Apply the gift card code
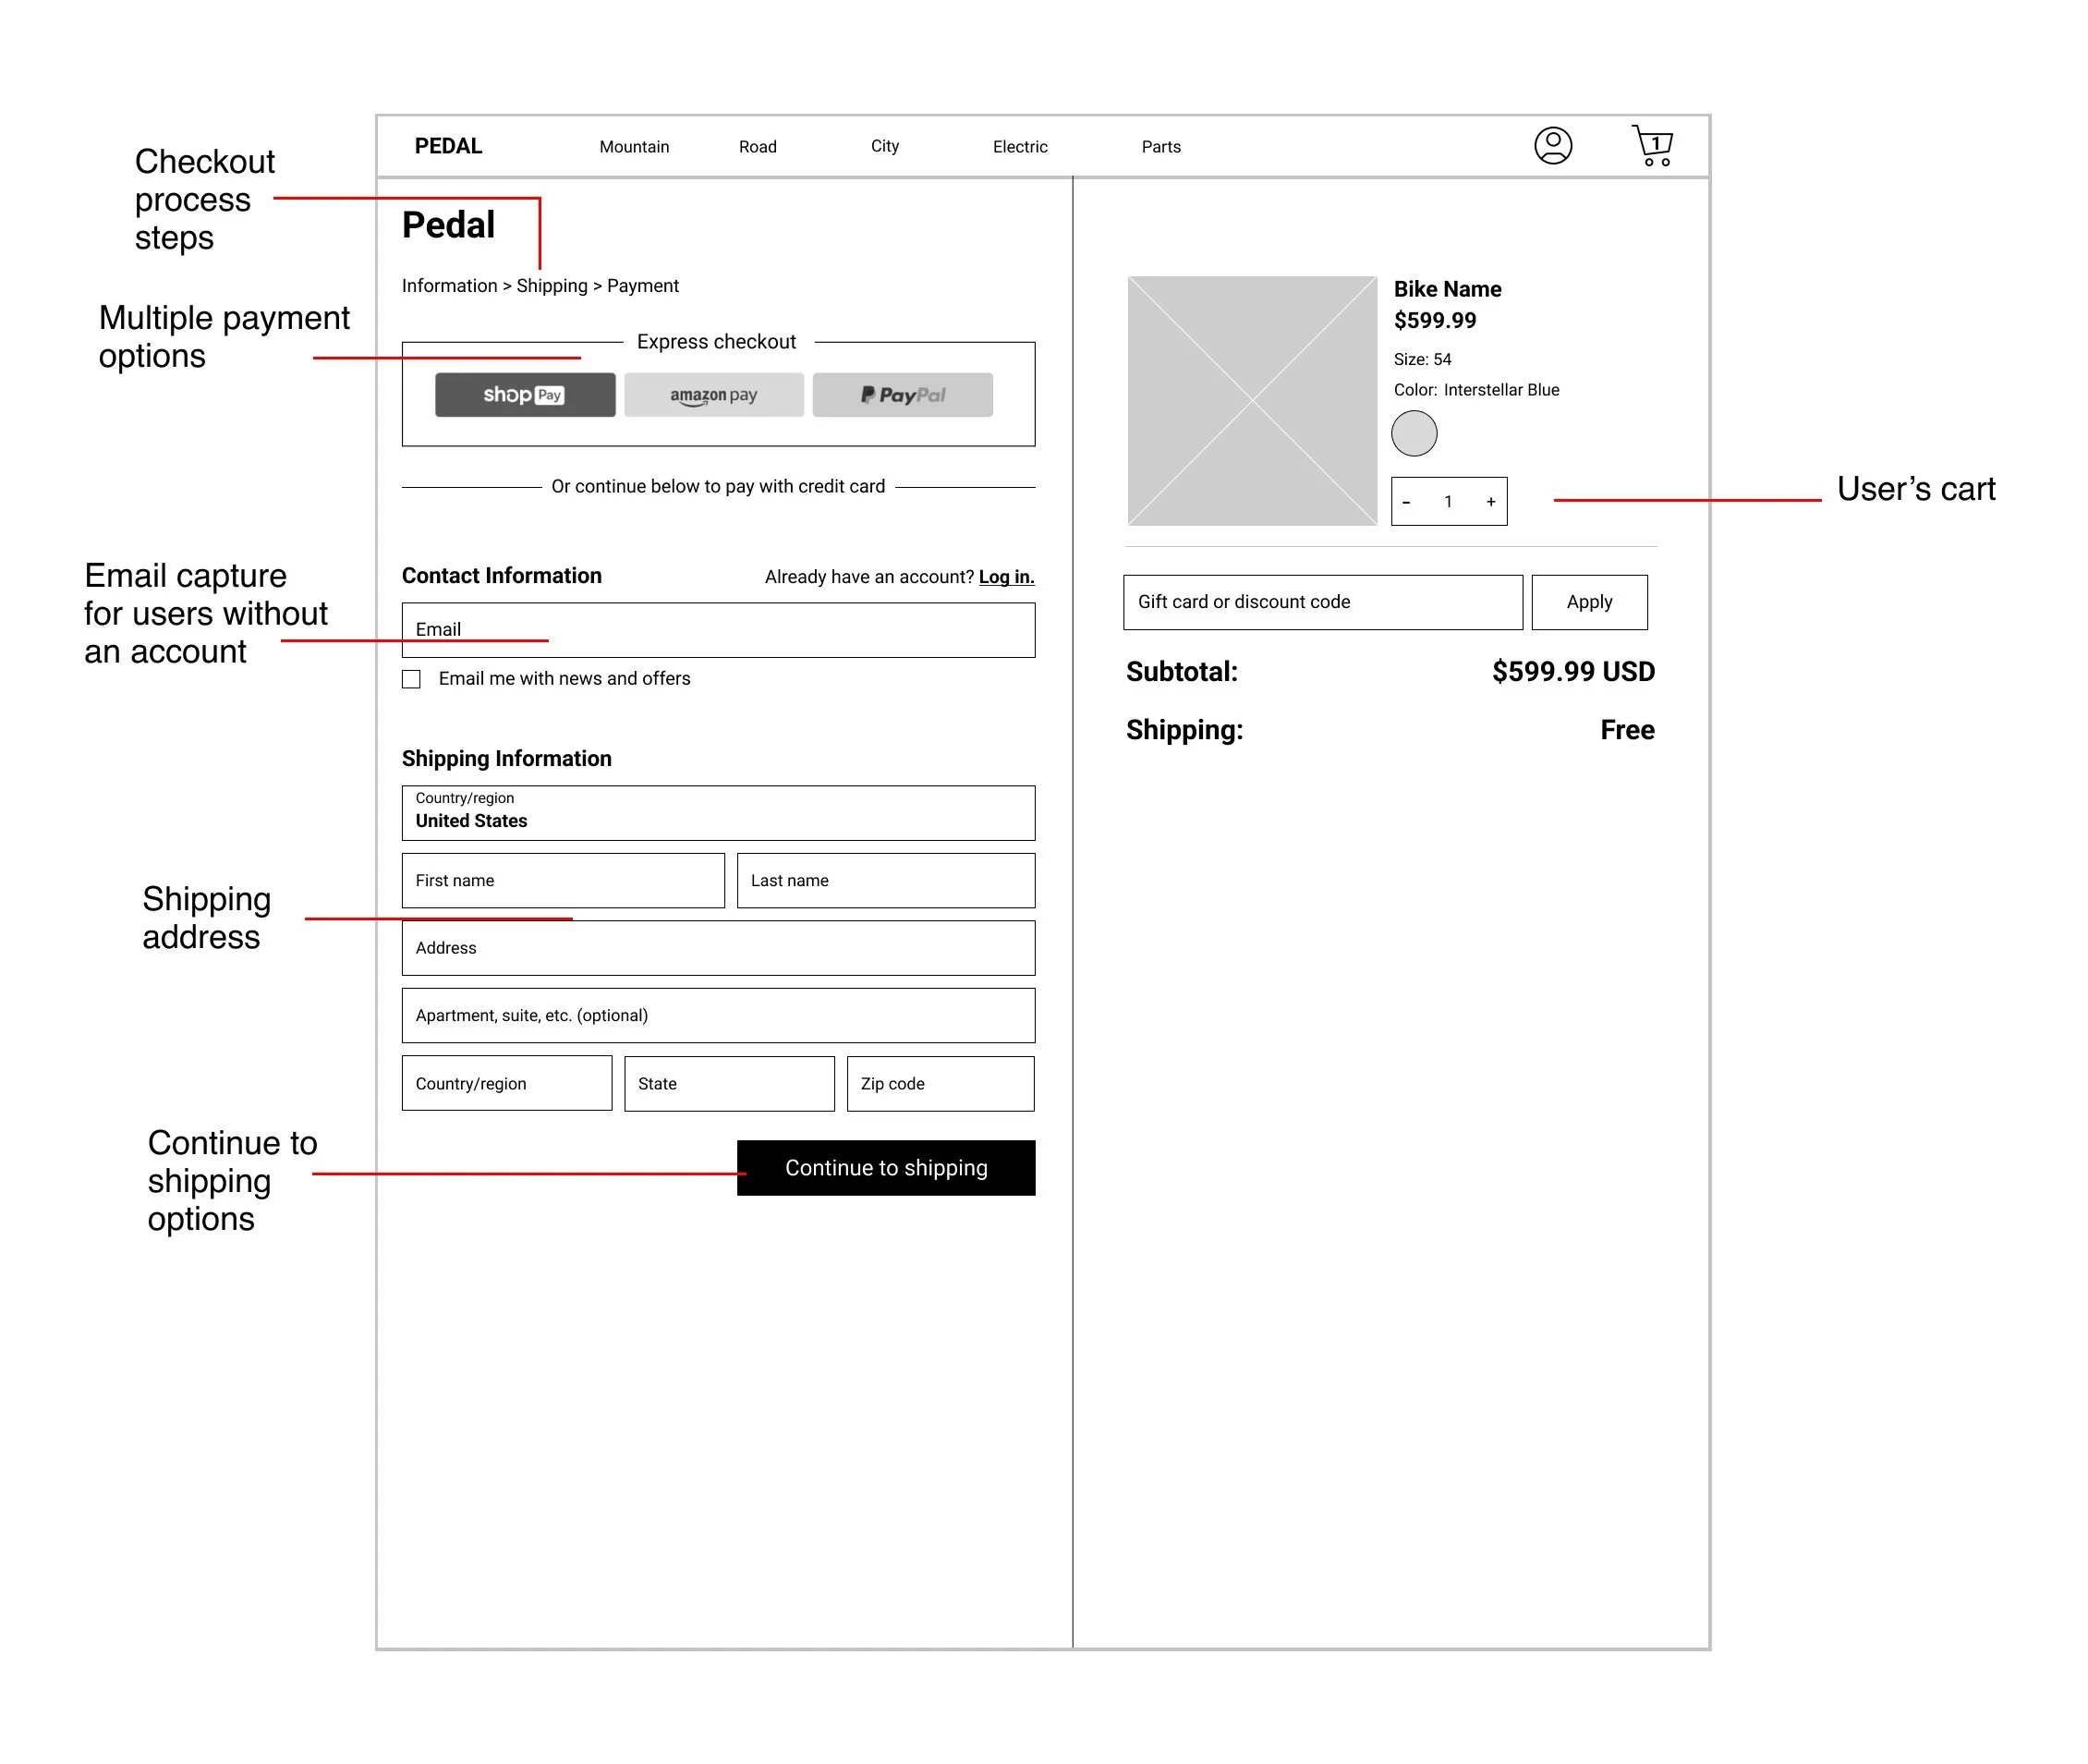 (1588, 602)
